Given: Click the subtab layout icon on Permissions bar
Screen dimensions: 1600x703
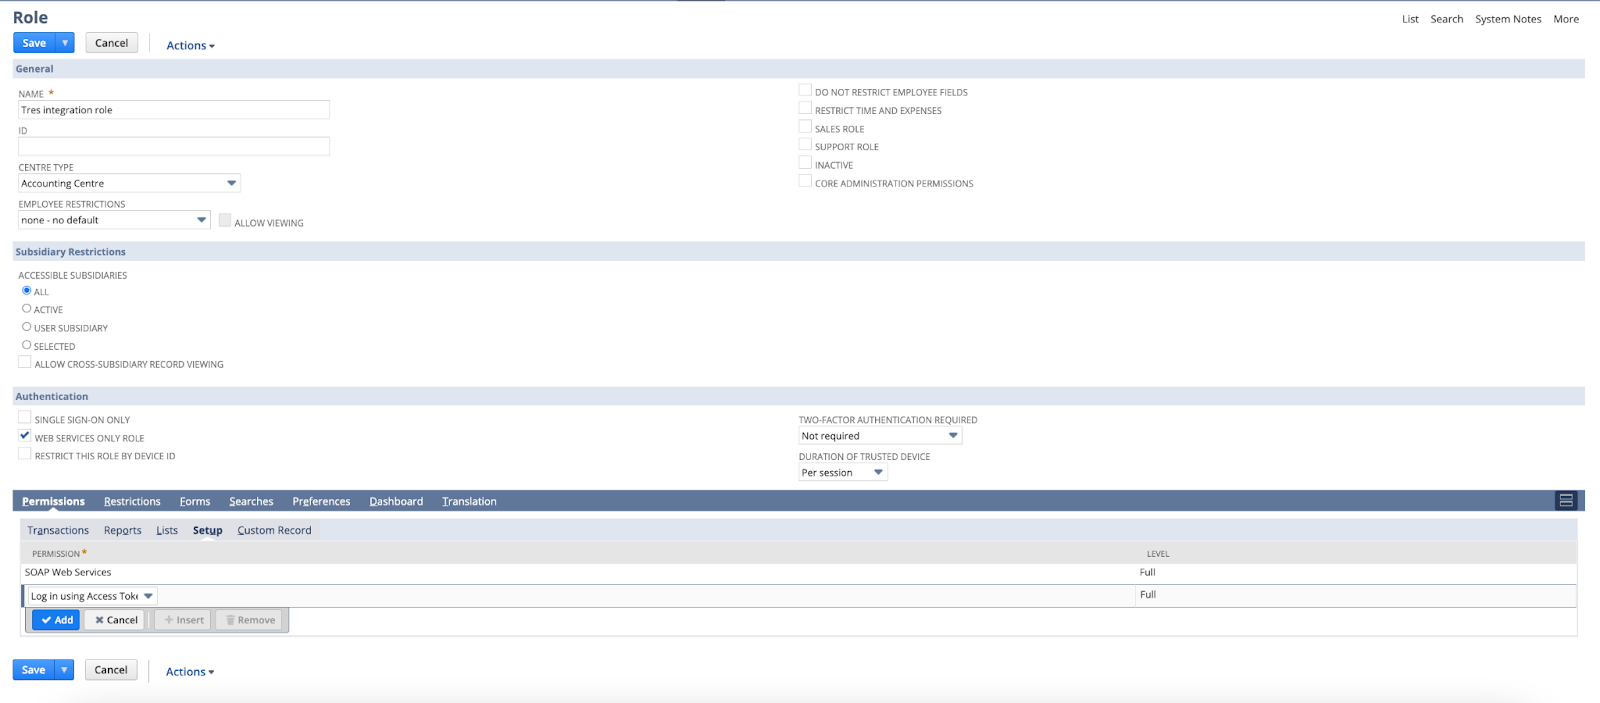Looking at the screenshot, I should tap(1566, 501).
